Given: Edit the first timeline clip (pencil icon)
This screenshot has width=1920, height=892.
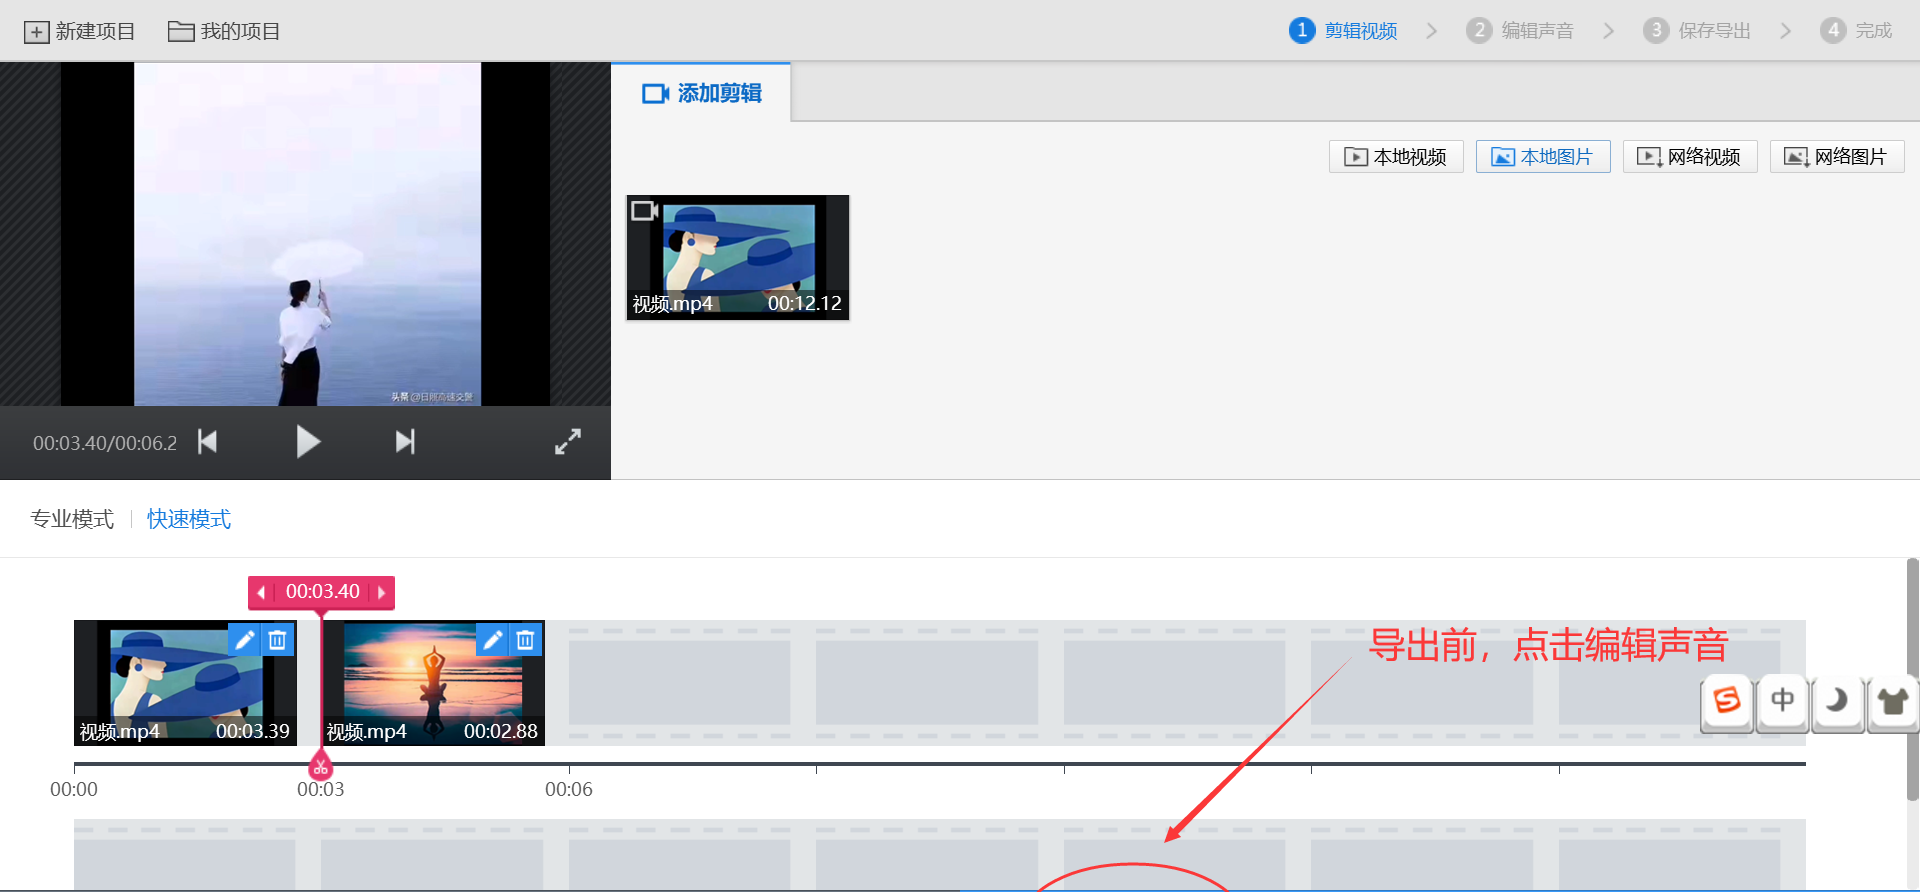Looking at the screenshot, I should 244,640.
